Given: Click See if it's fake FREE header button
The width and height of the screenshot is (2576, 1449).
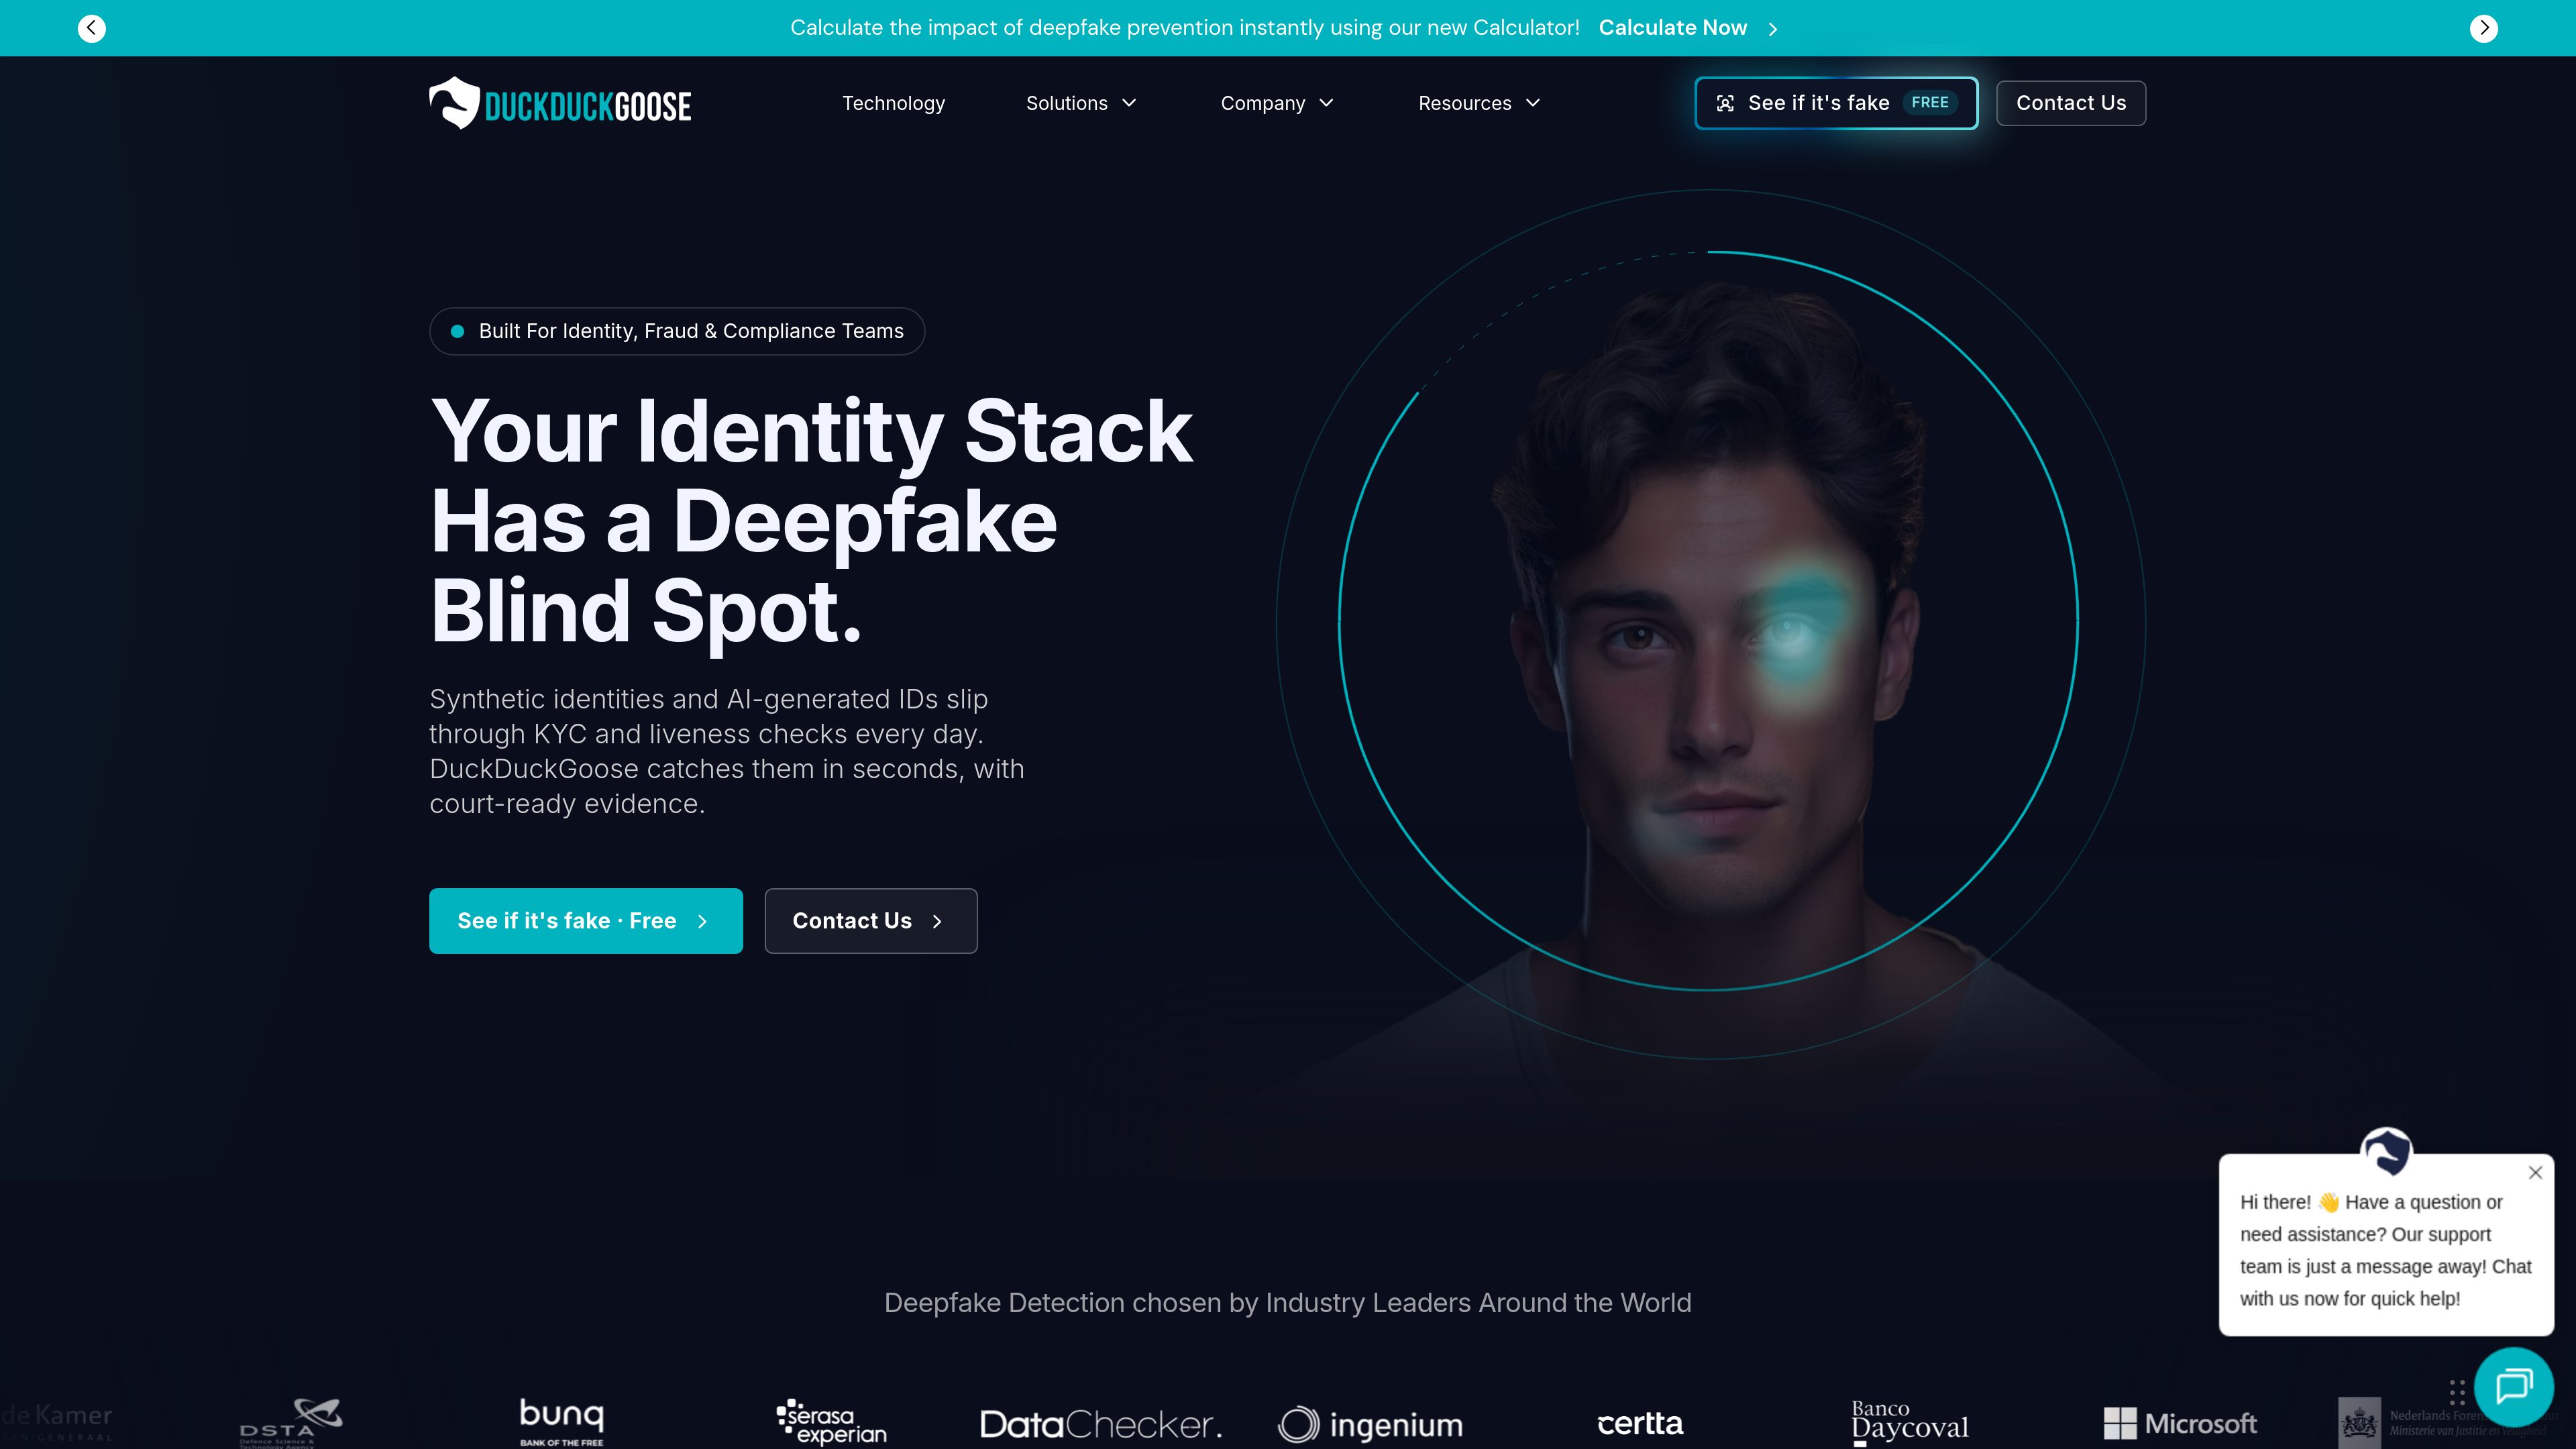Looking at the screenshot, I should [1836, 103].
